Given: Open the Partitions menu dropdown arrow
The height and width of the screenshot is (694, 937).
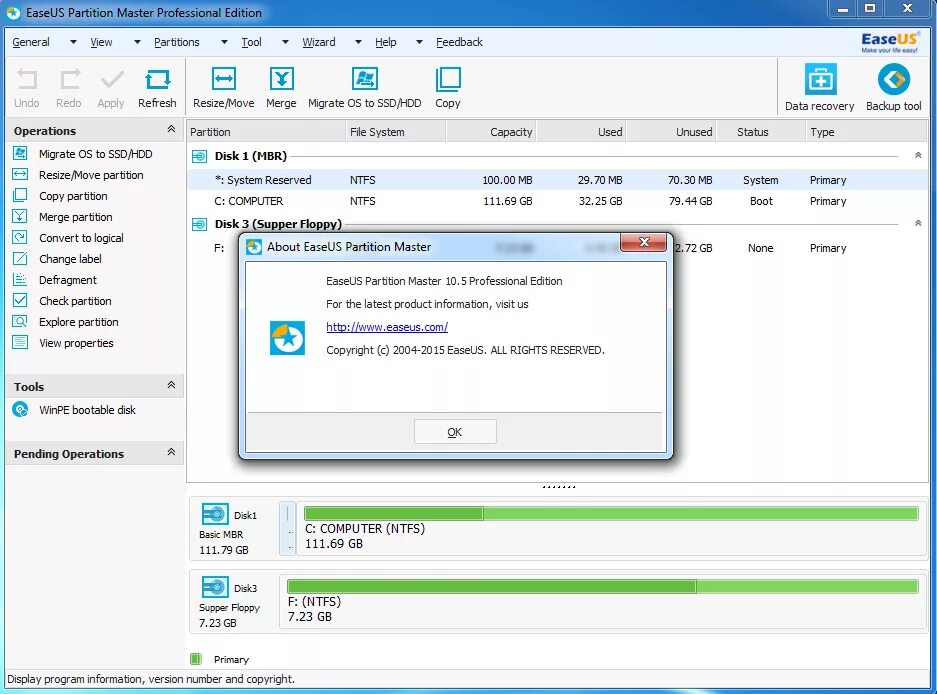Looking at the screenshot, I should pyautogui.click(x=224, y=42).
